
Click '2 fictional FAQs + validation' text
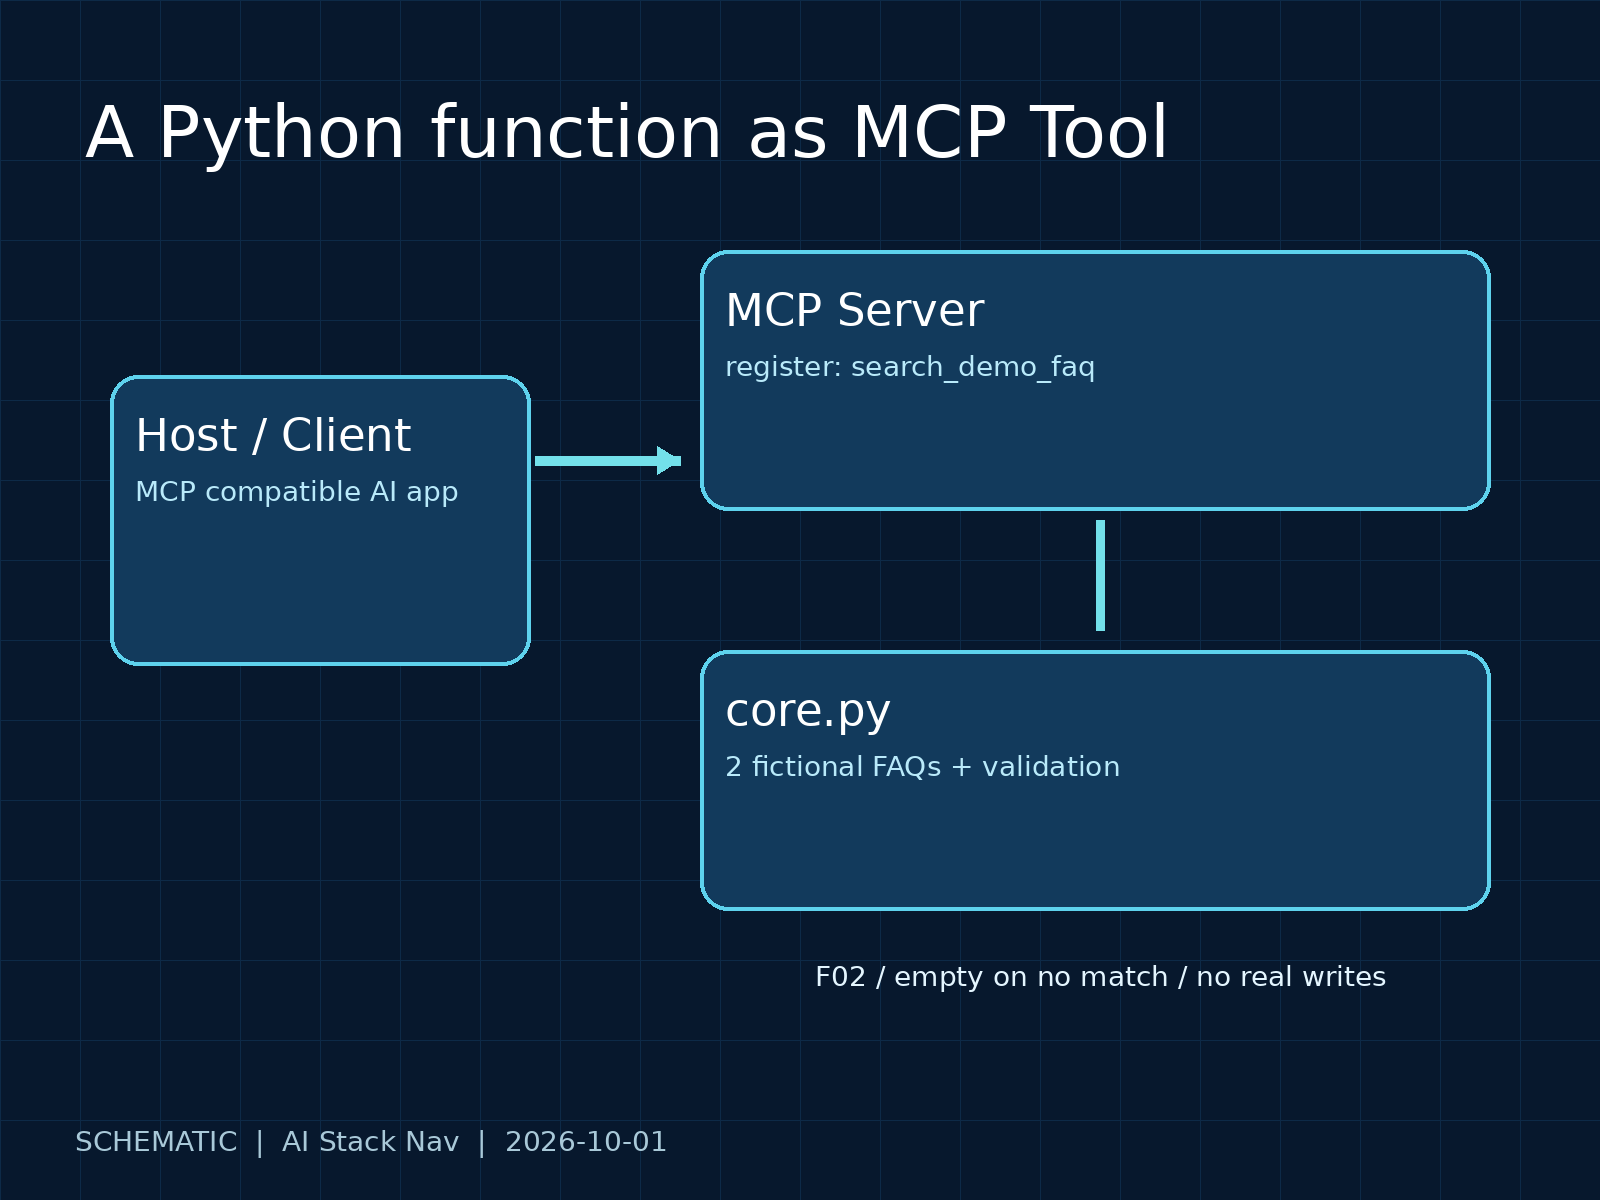coord(923,767)
